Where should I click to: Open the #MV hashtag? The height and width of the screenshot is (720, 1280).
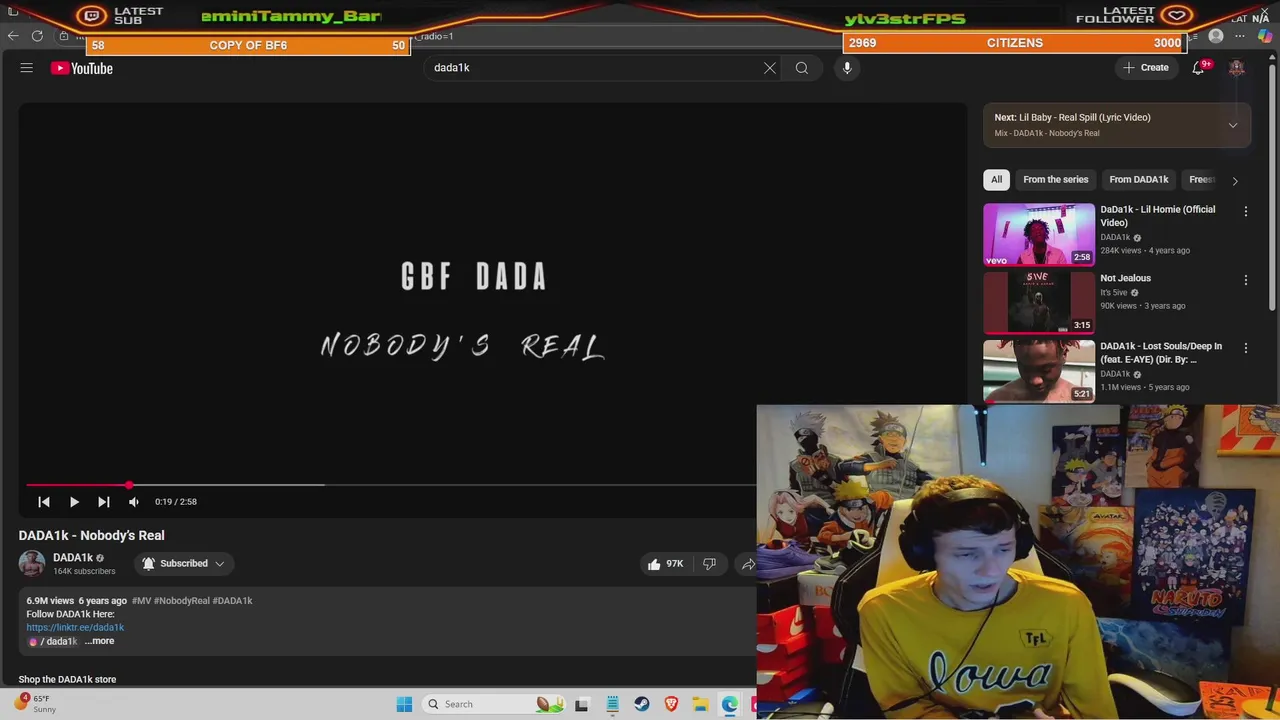[141, 601]
